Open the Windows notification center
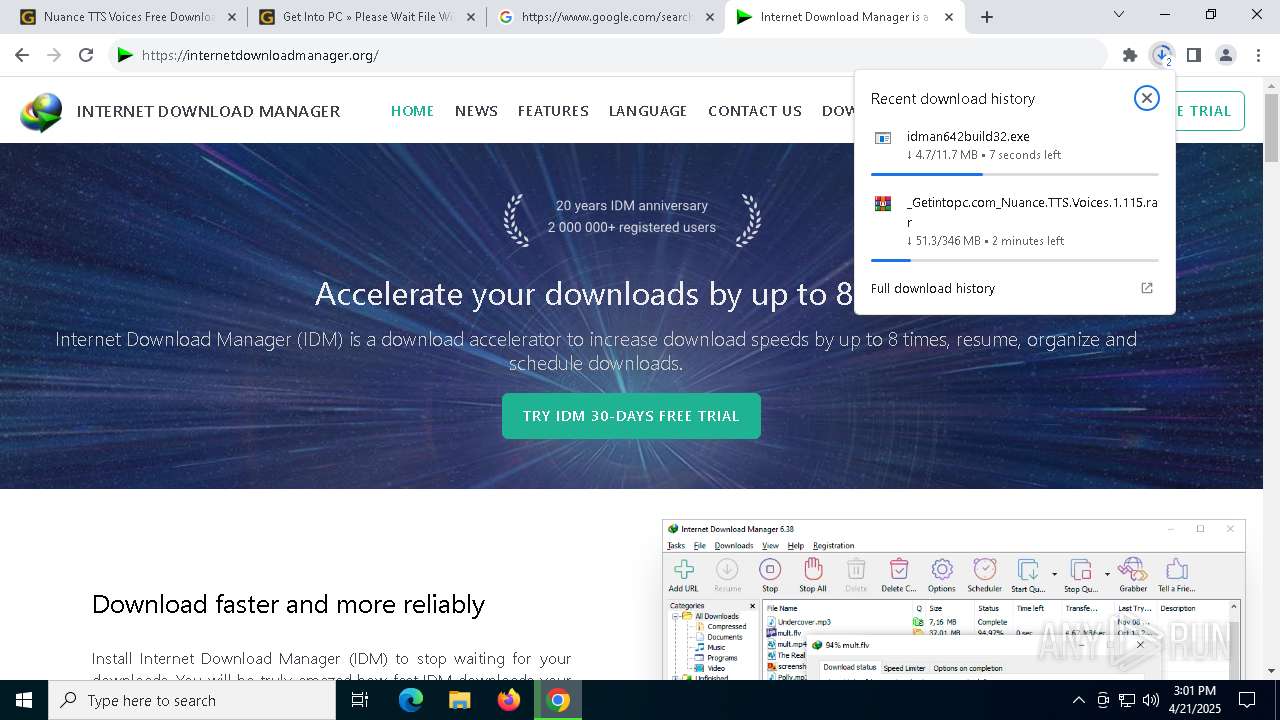 pyautogui.click(x=1247, y=700)
